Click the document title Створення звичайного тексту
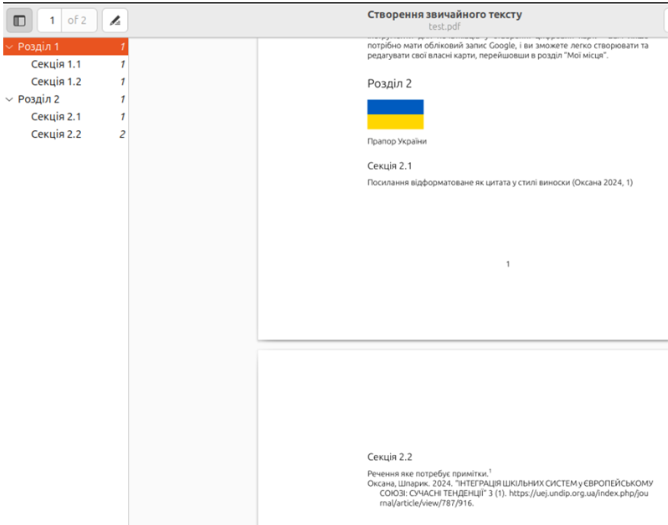The height and width of the screenshot is (525, 668). 444,15
